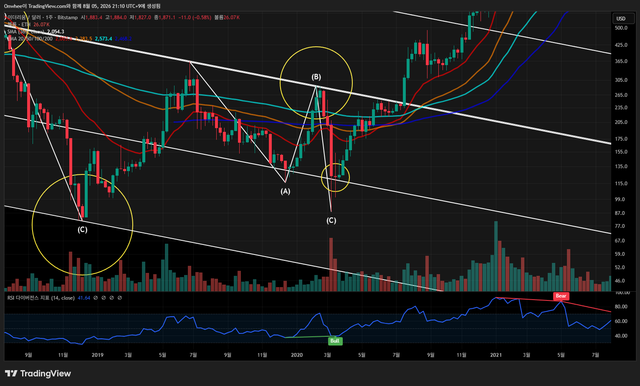Viewport: 640px width, 386px height.
Task: Click the cyan MA value 2,573.4
Action: click(103, 38)
